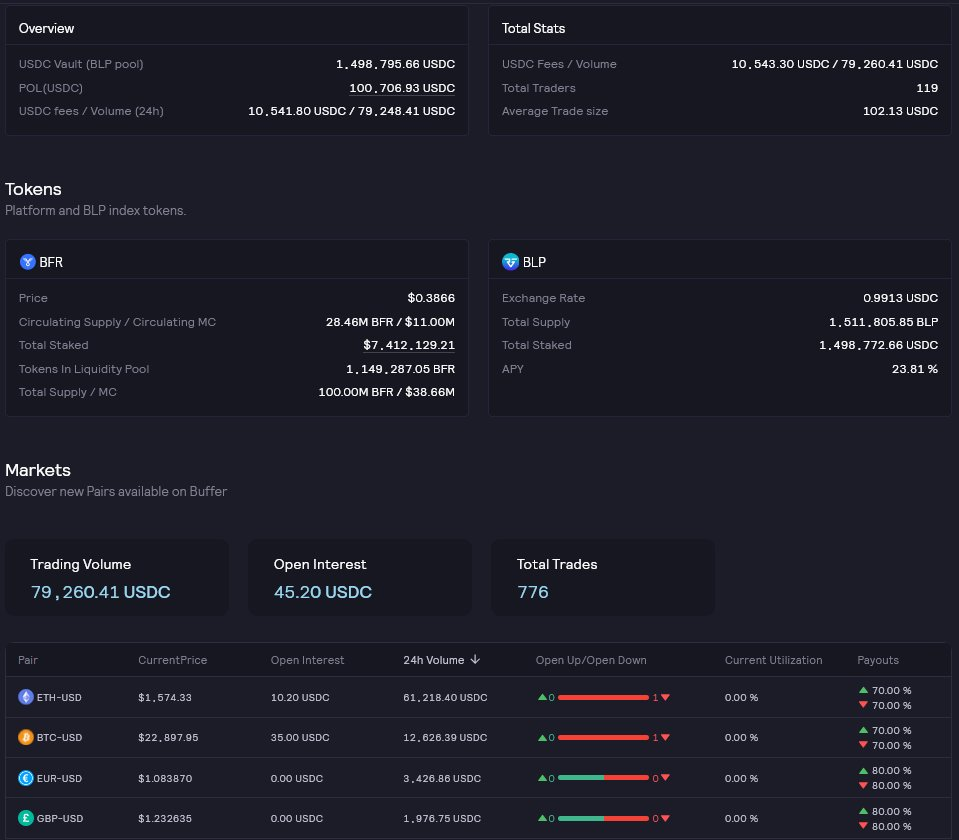Click the BFR price $0.3866
Viewport: 959px width, 840px height.
click(x=431, y=298)
